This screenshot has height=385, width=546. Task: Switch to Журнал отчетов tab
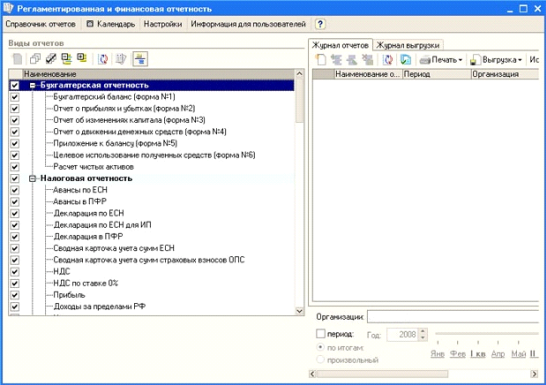340,45
